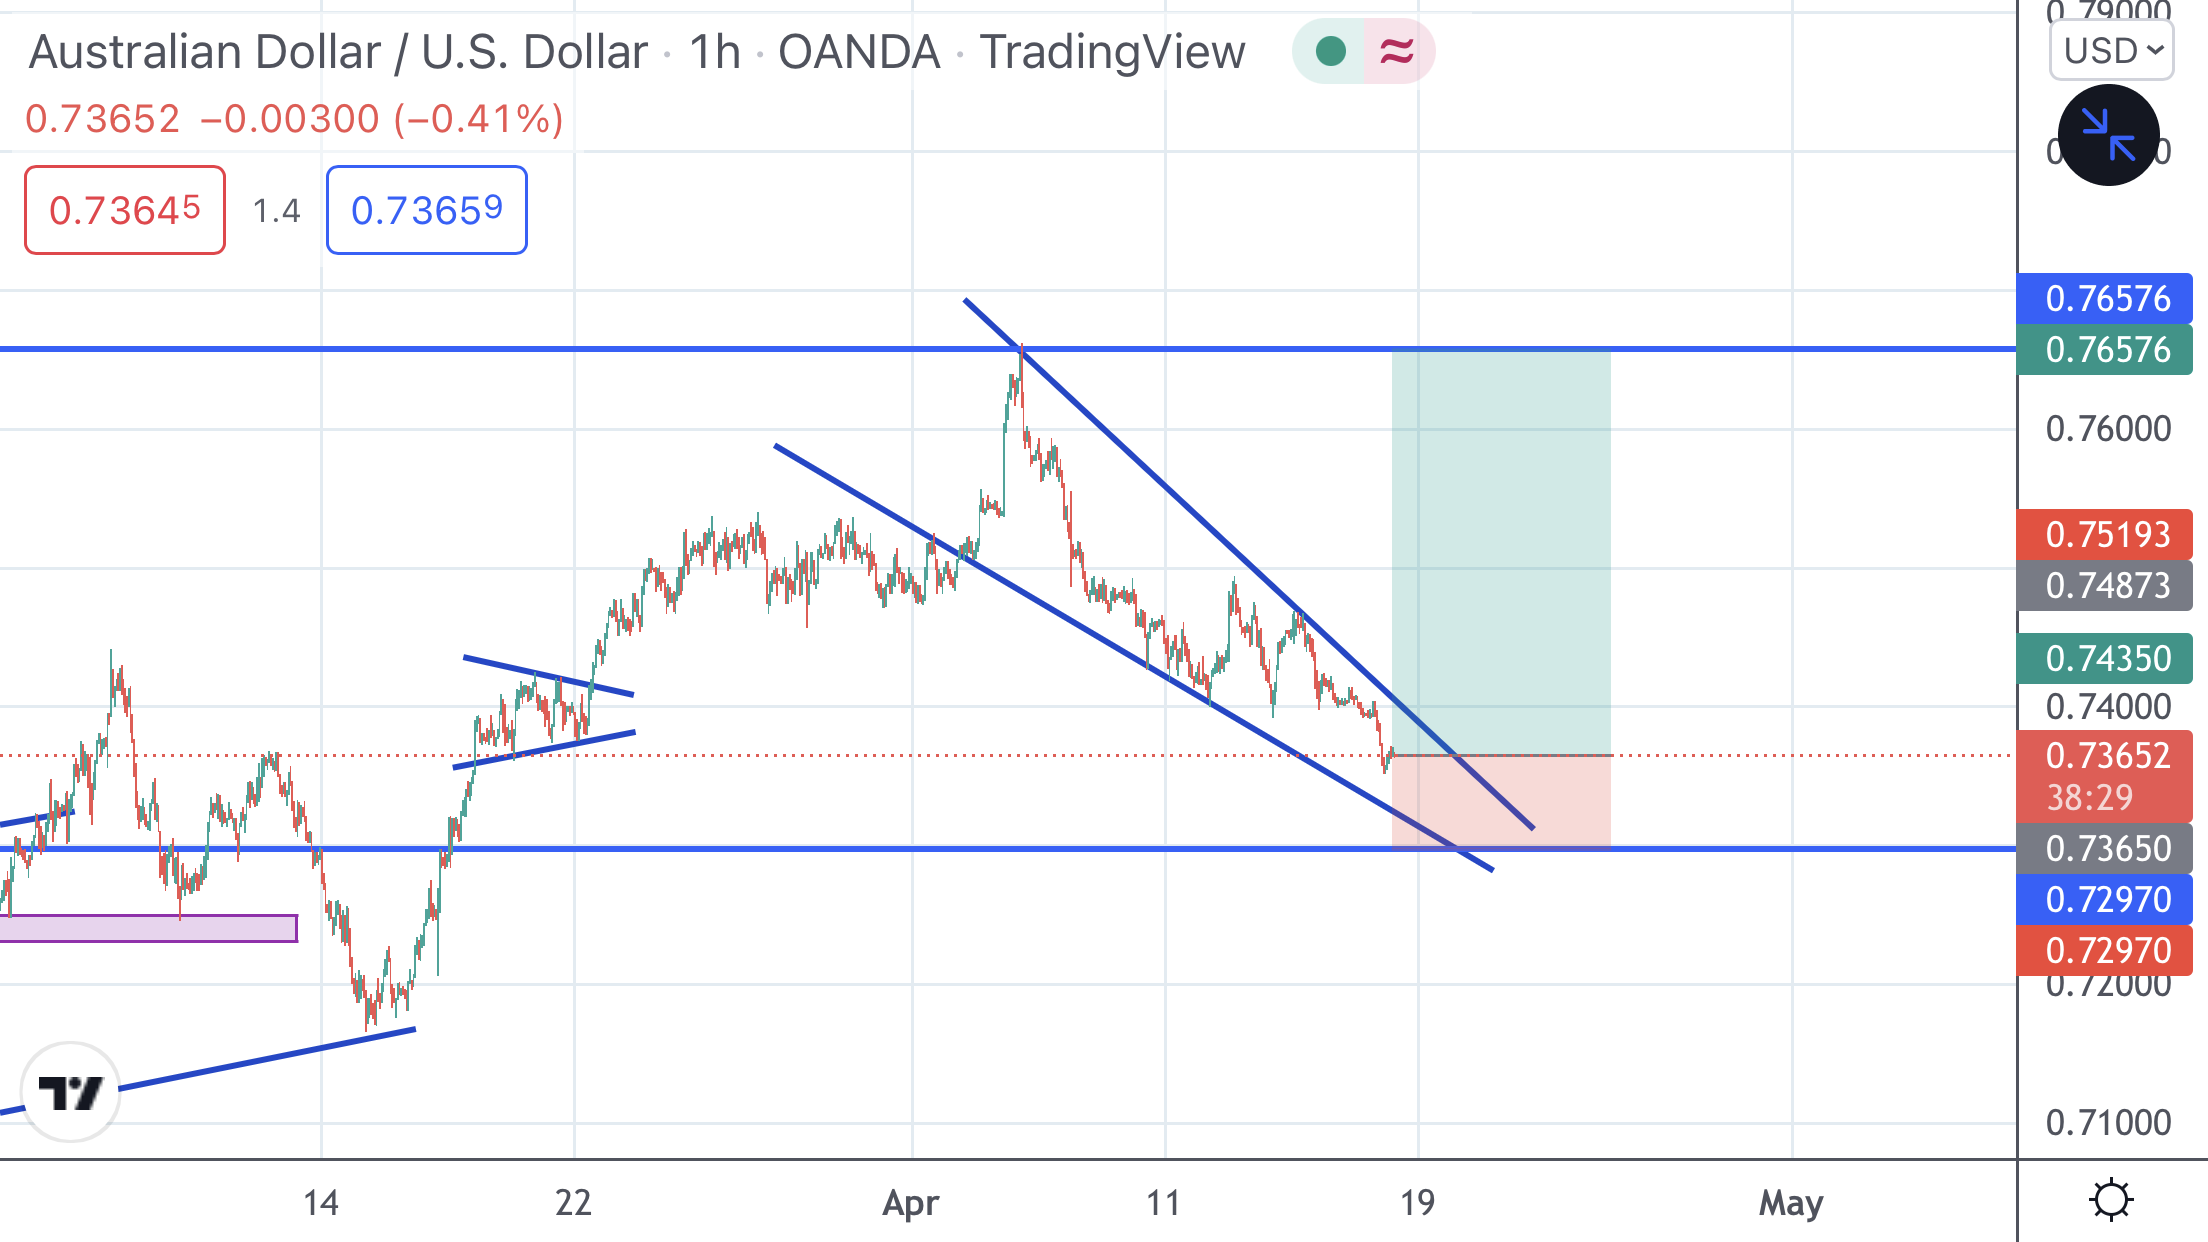Click the May date on time axis
The height and width of the screenshot is (1242, 2208).
point(1791,1202)
